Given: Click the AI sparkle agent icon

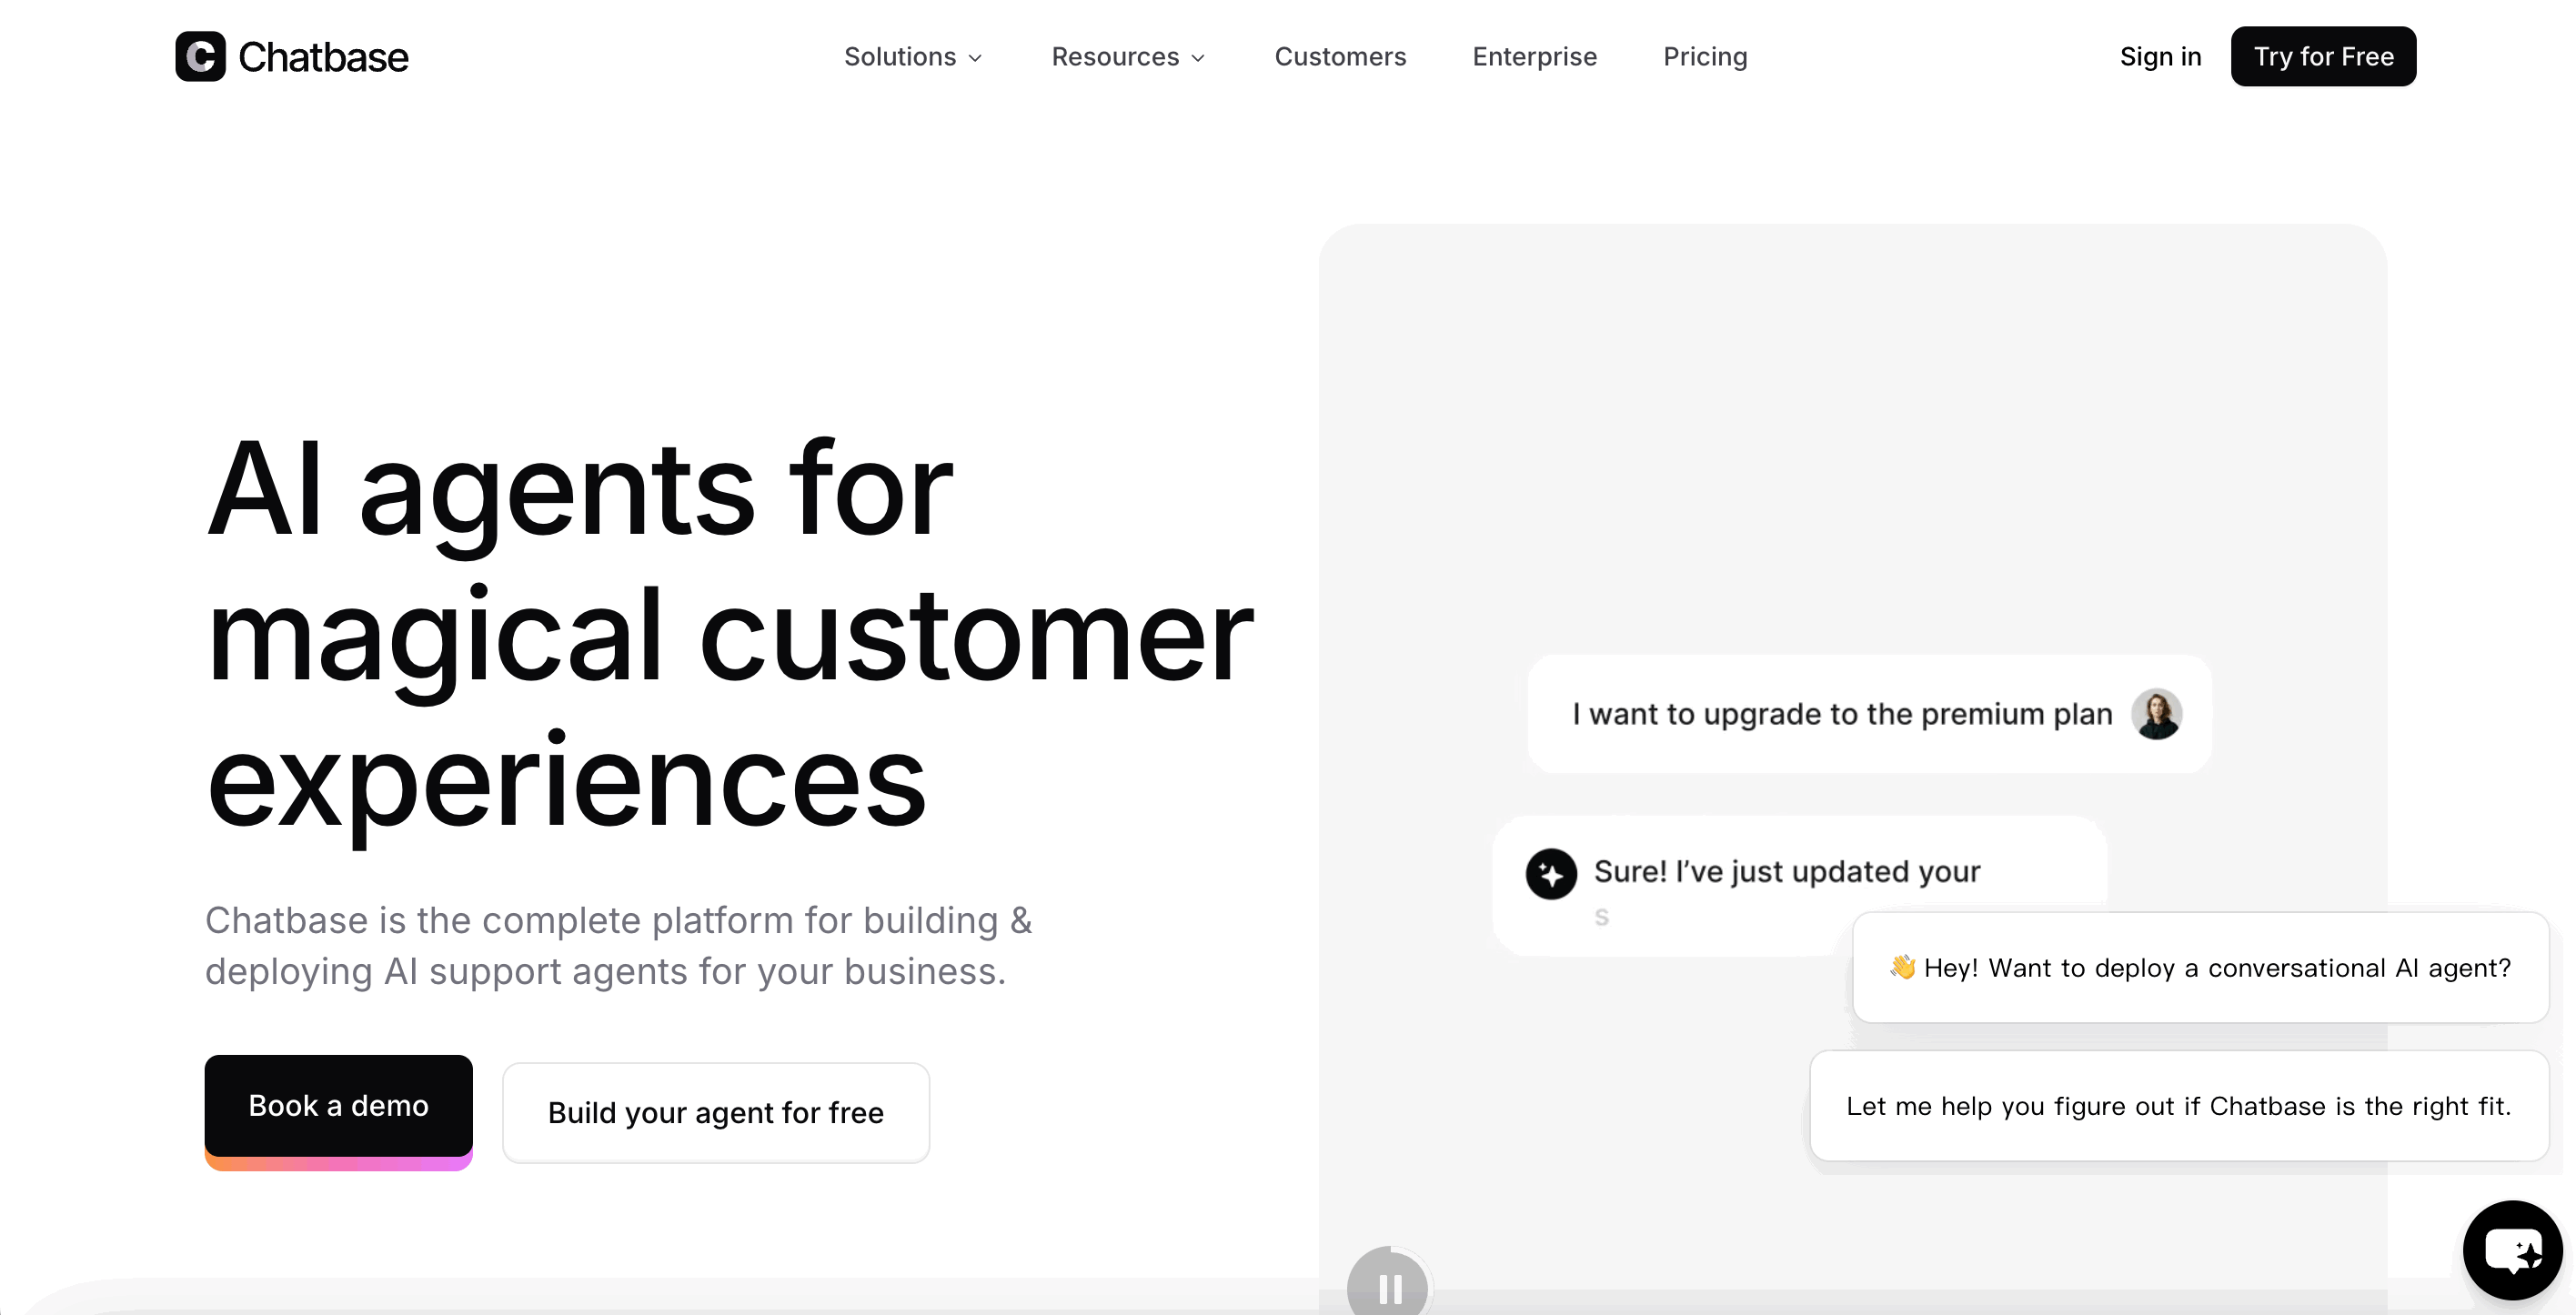Looking at the screenshot, I should tap(1551, 874).
